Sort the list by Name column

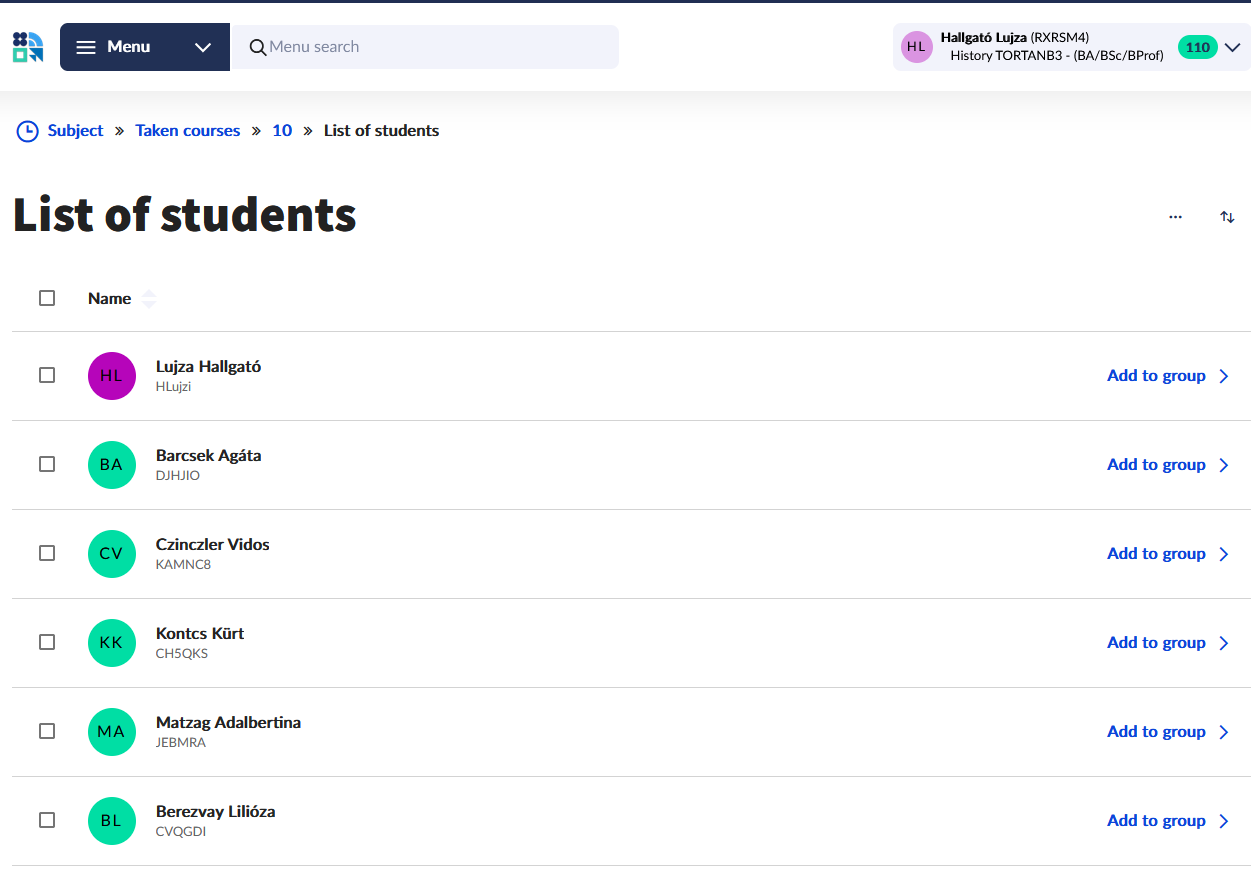(110, 298)
